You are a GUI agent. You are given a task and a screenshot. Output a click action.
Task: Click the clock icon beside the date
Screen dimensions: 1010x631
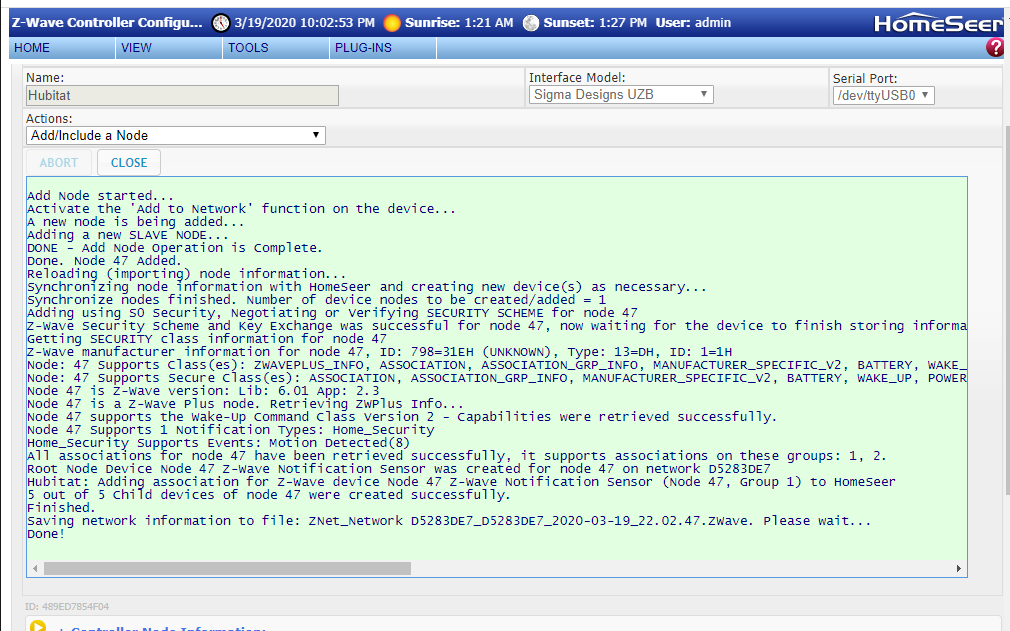tap(221, 23)
